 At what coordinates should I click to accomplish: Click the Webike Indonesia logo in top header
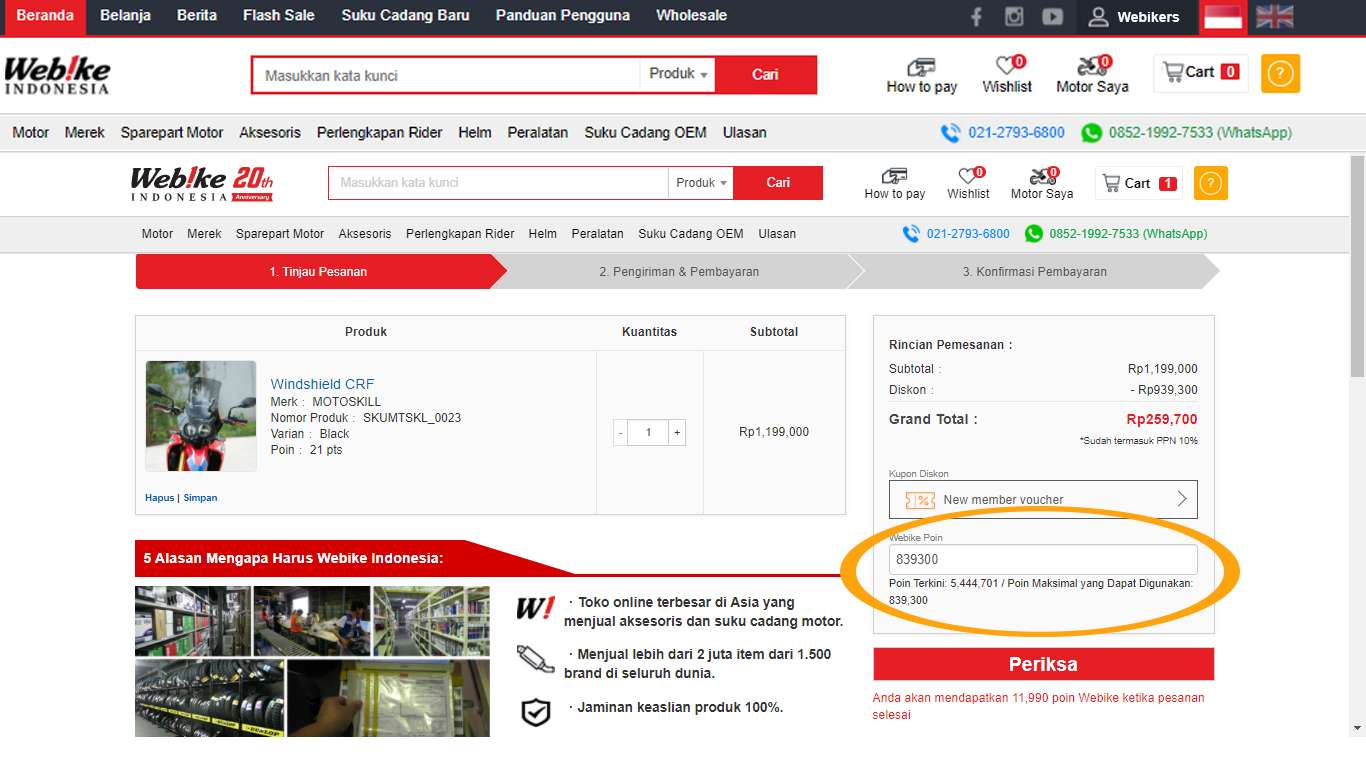[x=57, y=75]
